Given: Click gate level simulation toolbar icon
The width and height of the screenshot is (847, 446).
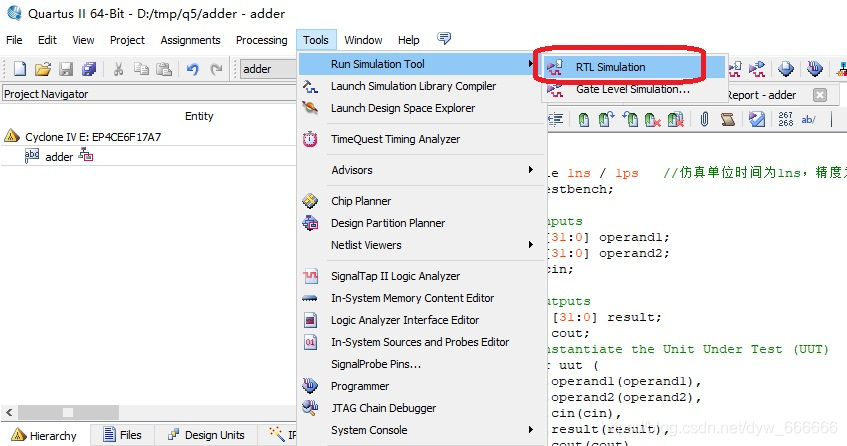Looking at the screenshot, I should click(757, 69).
